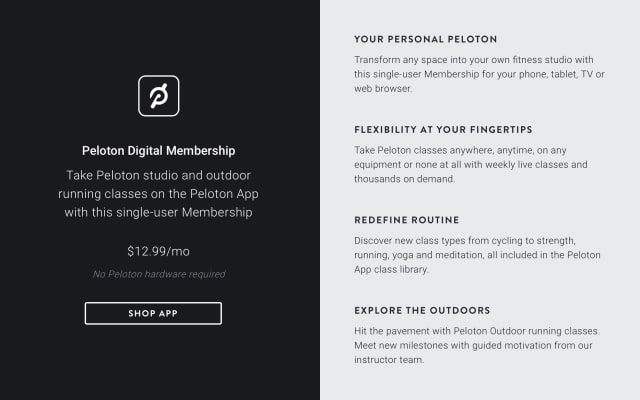Click the paragraph starting 'Discover new class types'
Screen dimensions: 640x400
pos(477,255)
